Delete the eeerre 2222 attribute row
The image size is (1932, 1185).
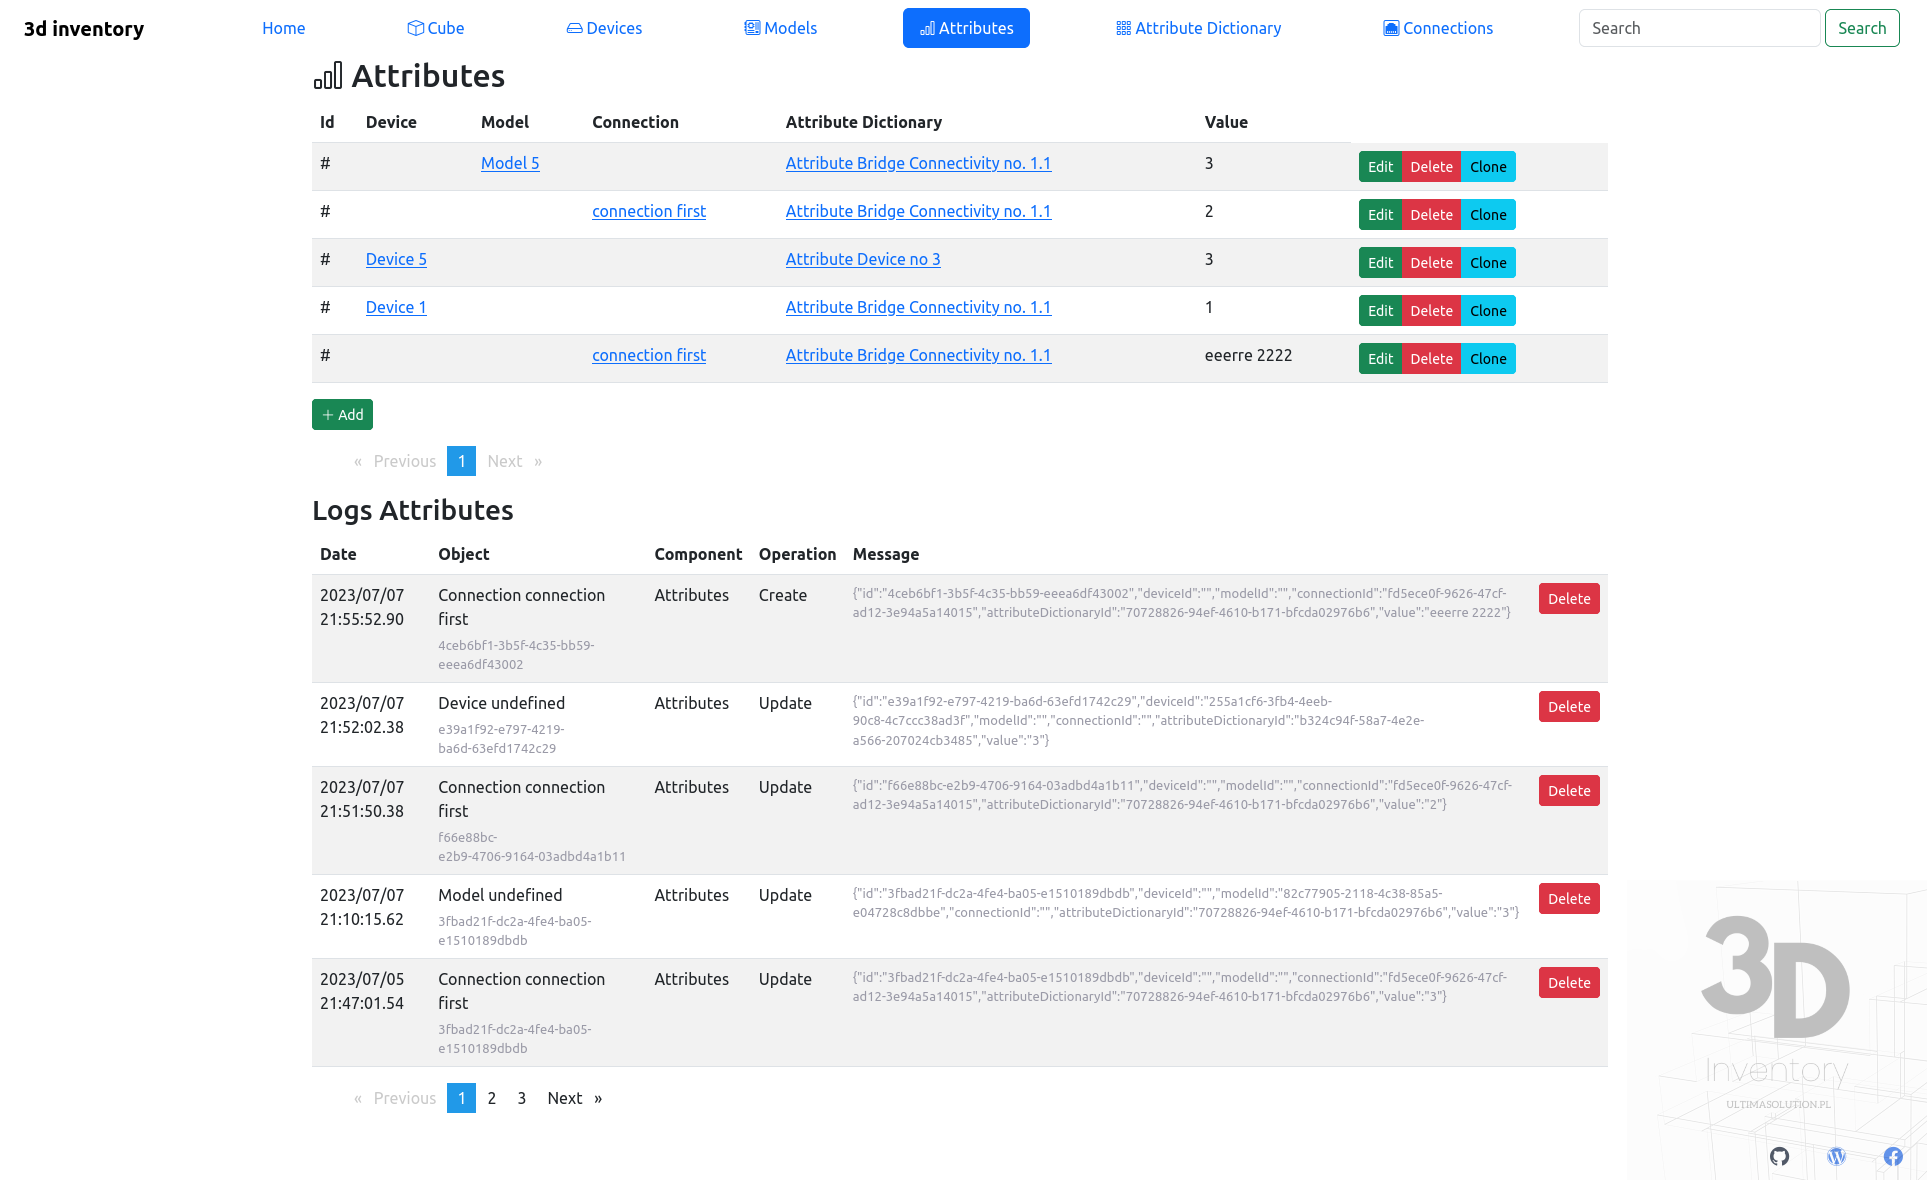pyautogui.click(x=1431, y=359)
